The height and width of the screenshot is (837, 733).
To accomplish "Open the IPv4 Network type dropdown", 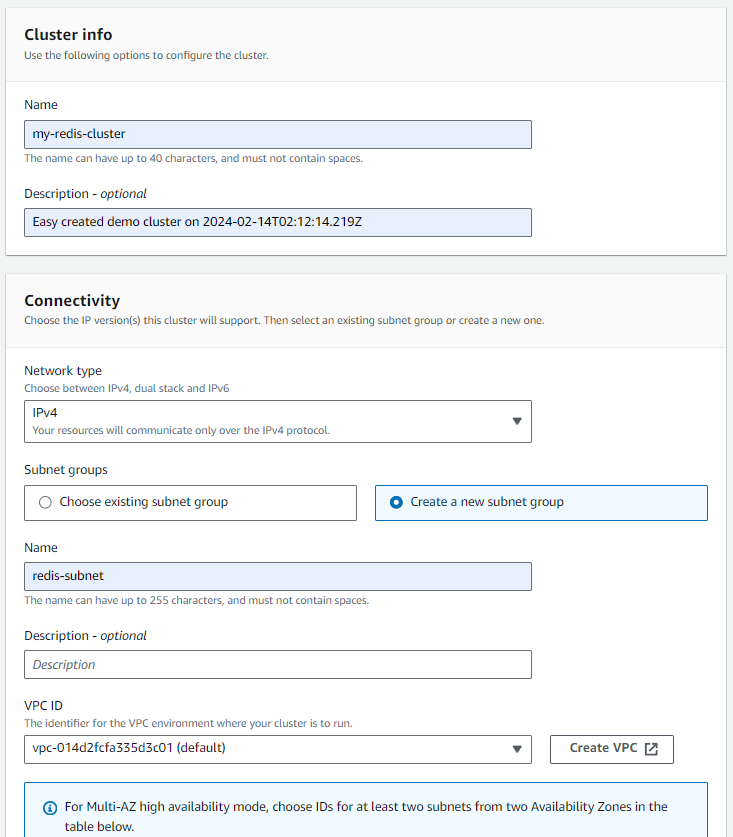I will pyautogui.click(x=278, y=421).
